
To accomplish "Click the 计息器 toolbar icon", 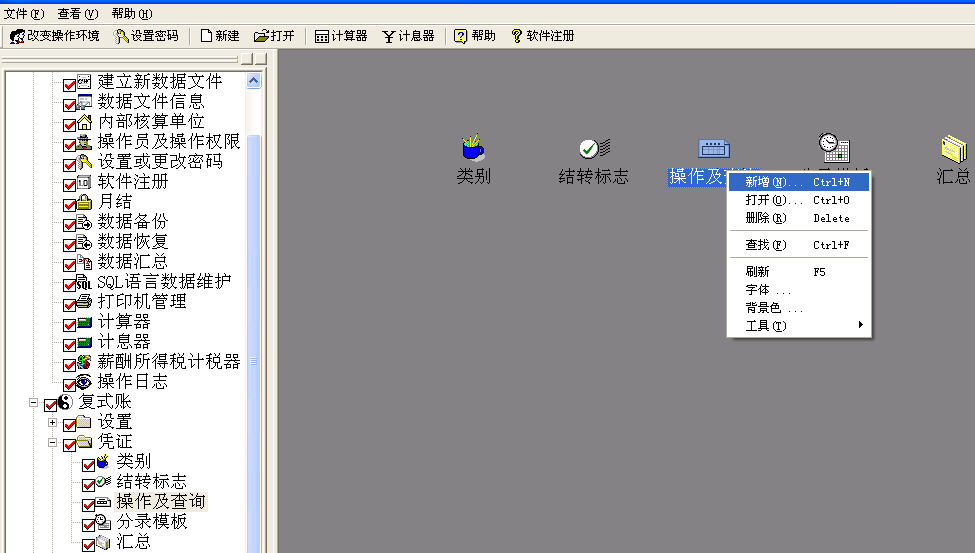I will click(x=389, y=36).
